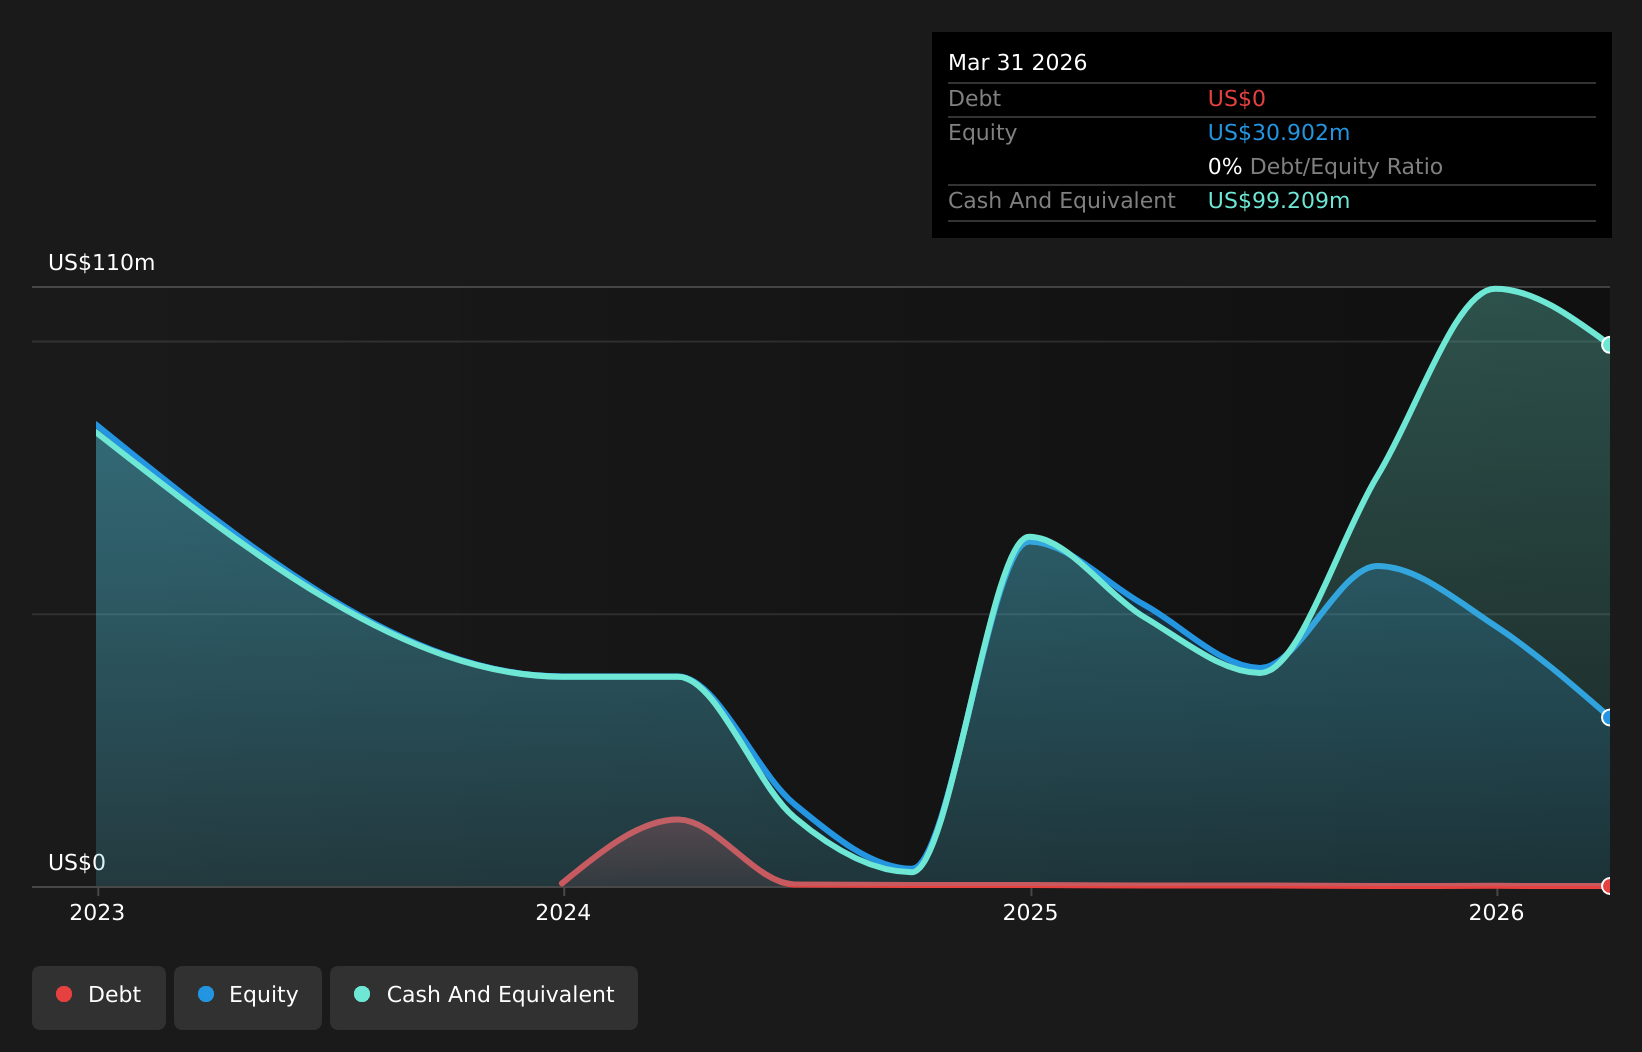Click the Mar 31 2026 tooltip date
The width and height of the screenshot is (1642, 1052).
coord(1017,63)
